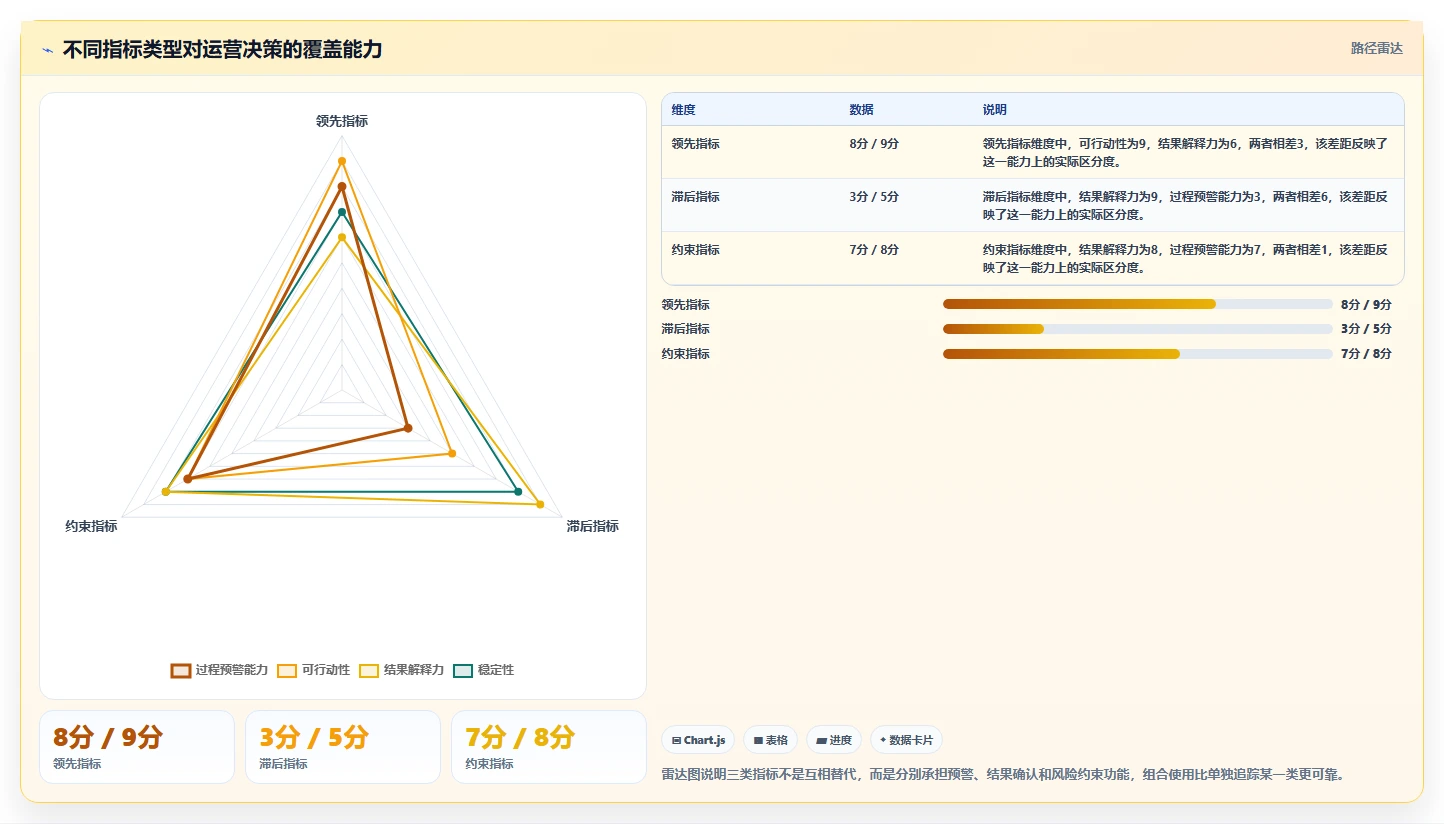
Task: Click the 结果解释力 legend label
Action: [414, 670]
